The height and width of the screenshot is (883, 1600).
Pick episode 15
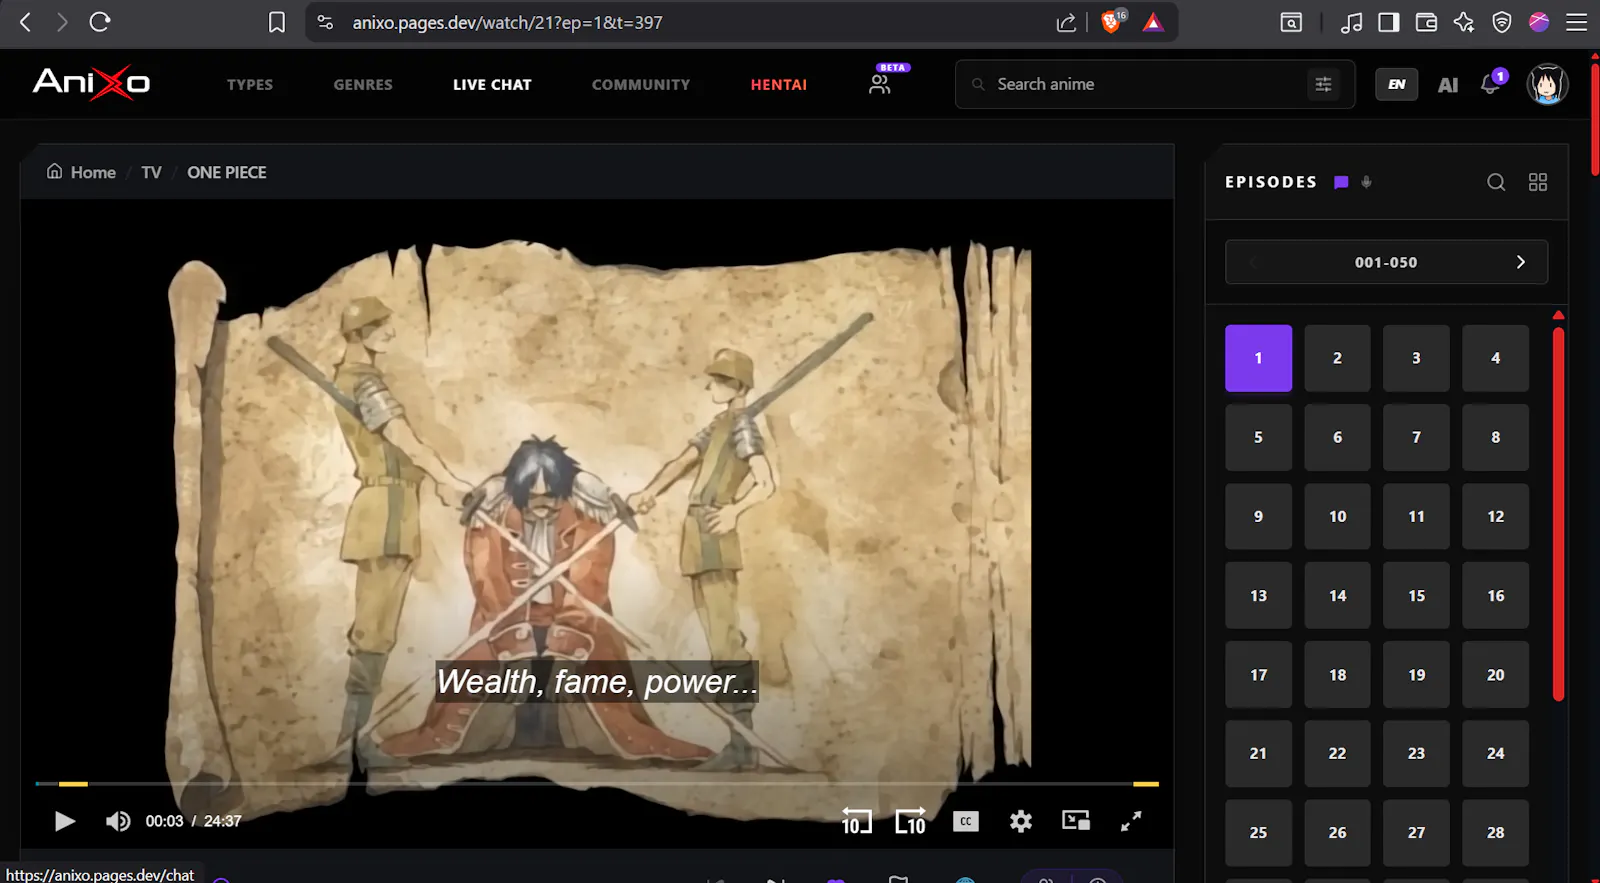click(1416, 595)
